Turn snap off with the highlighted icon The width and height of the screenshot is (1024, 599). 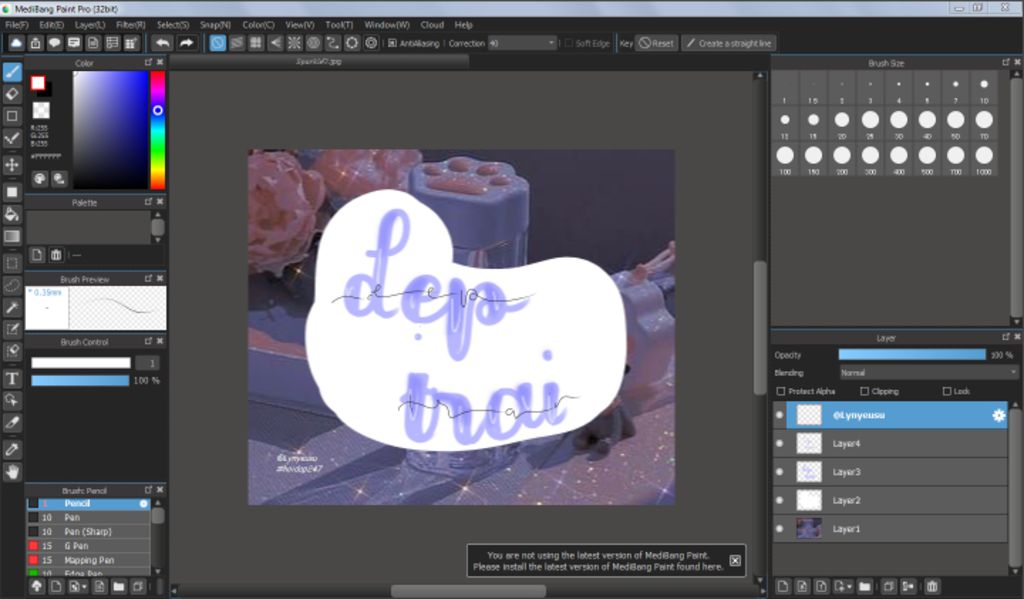217,43
